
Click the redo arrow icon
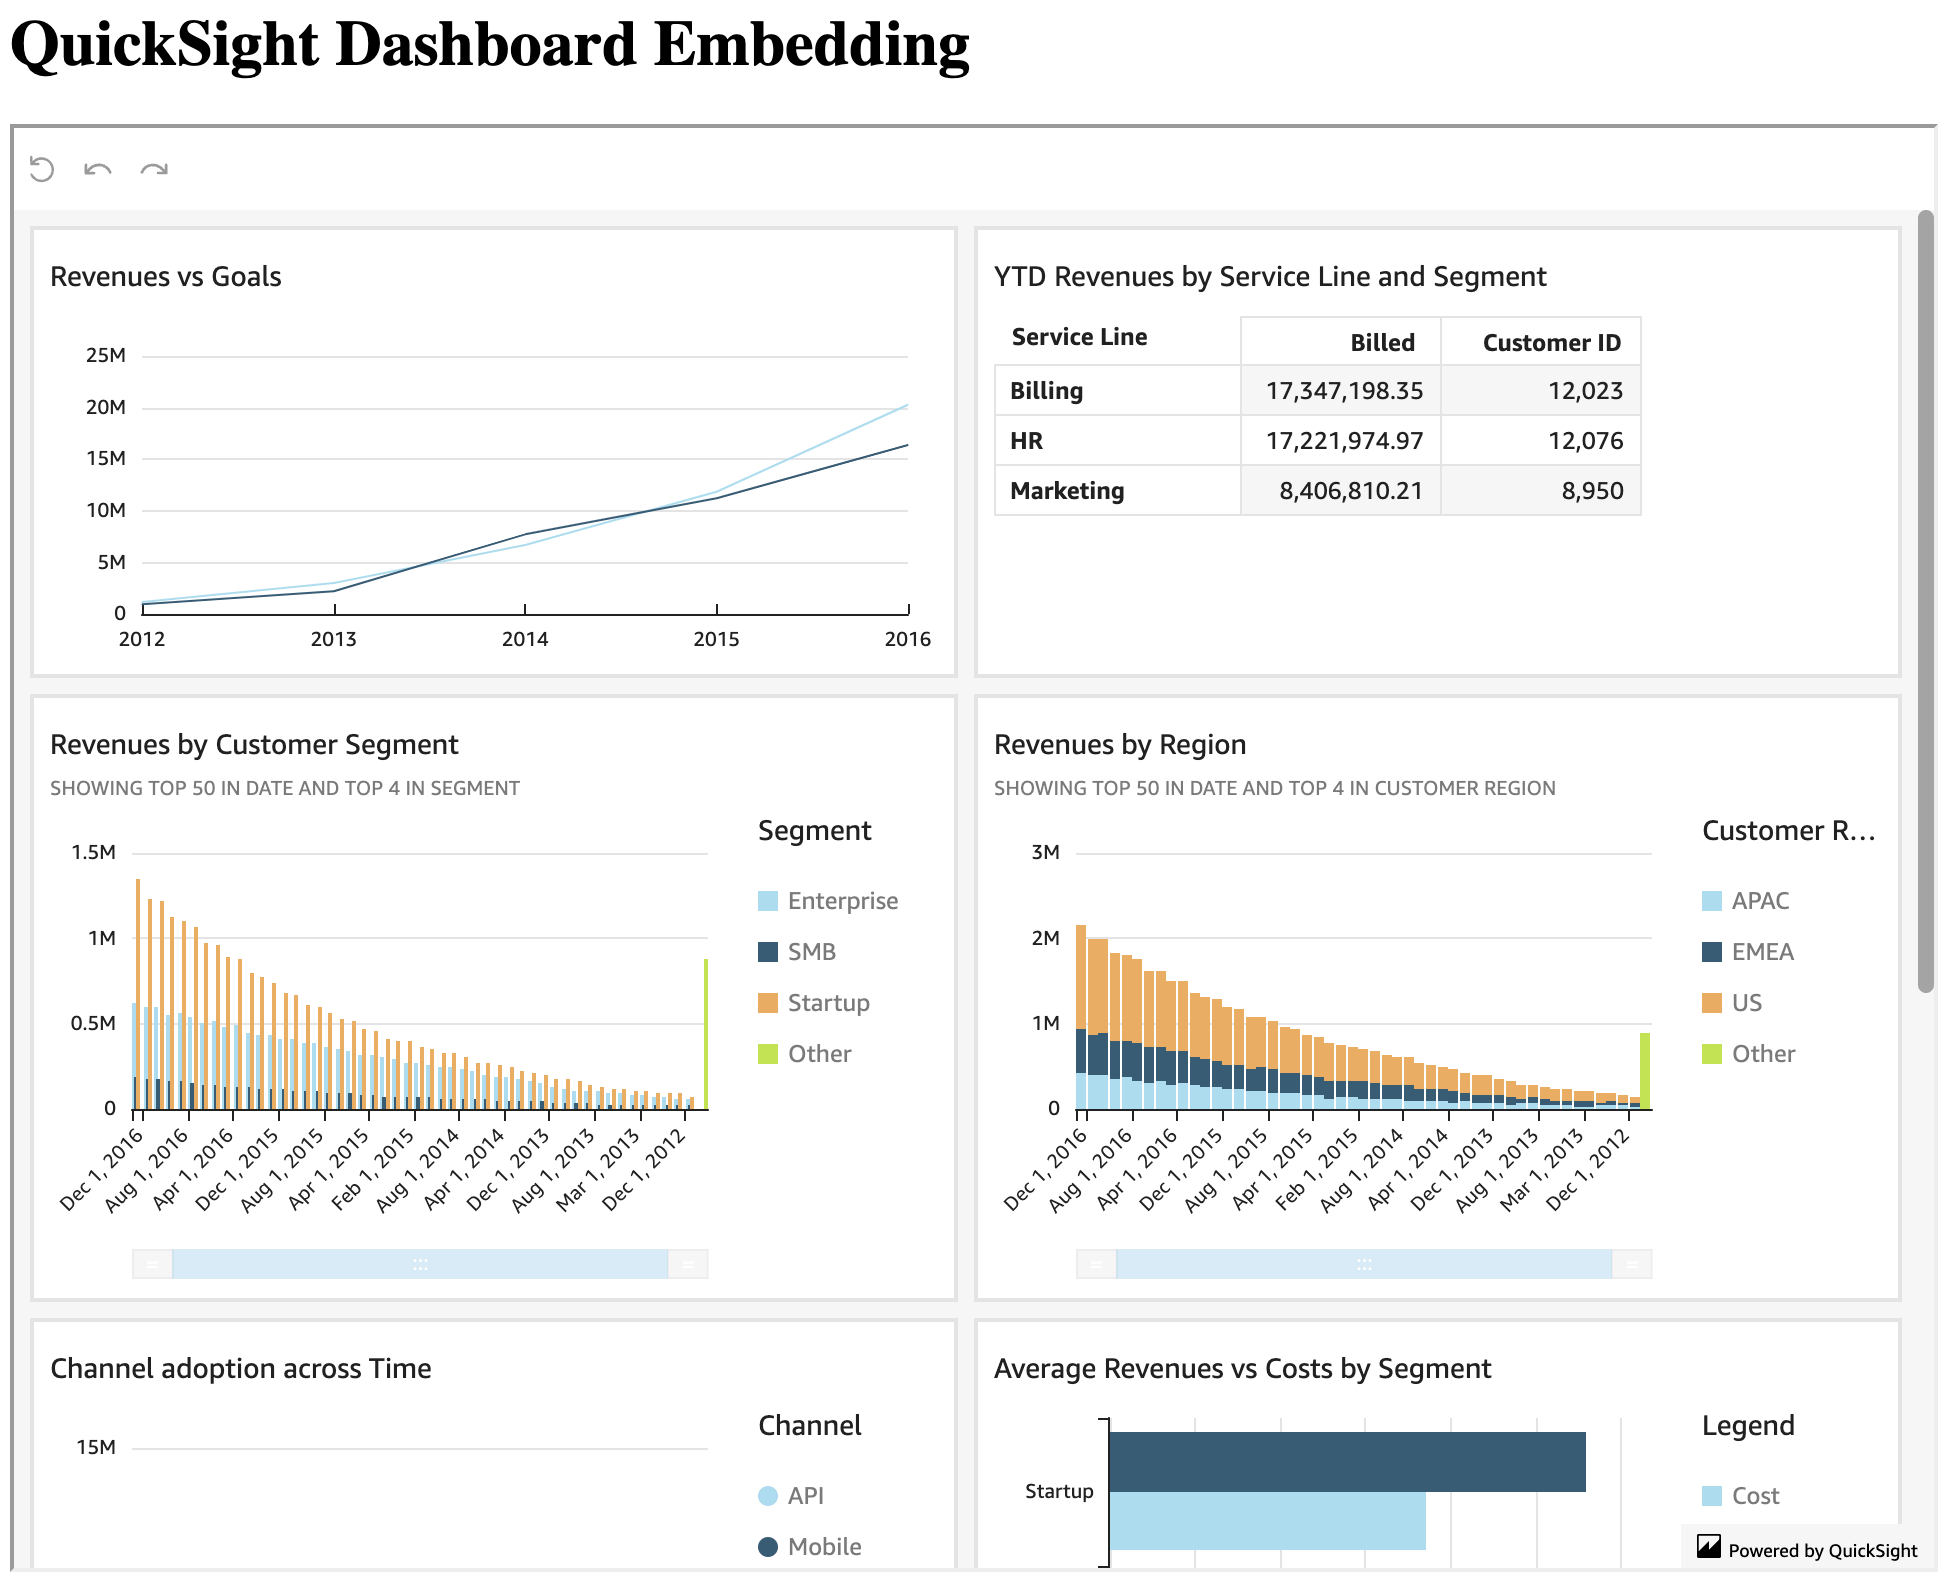coord(154,169)
